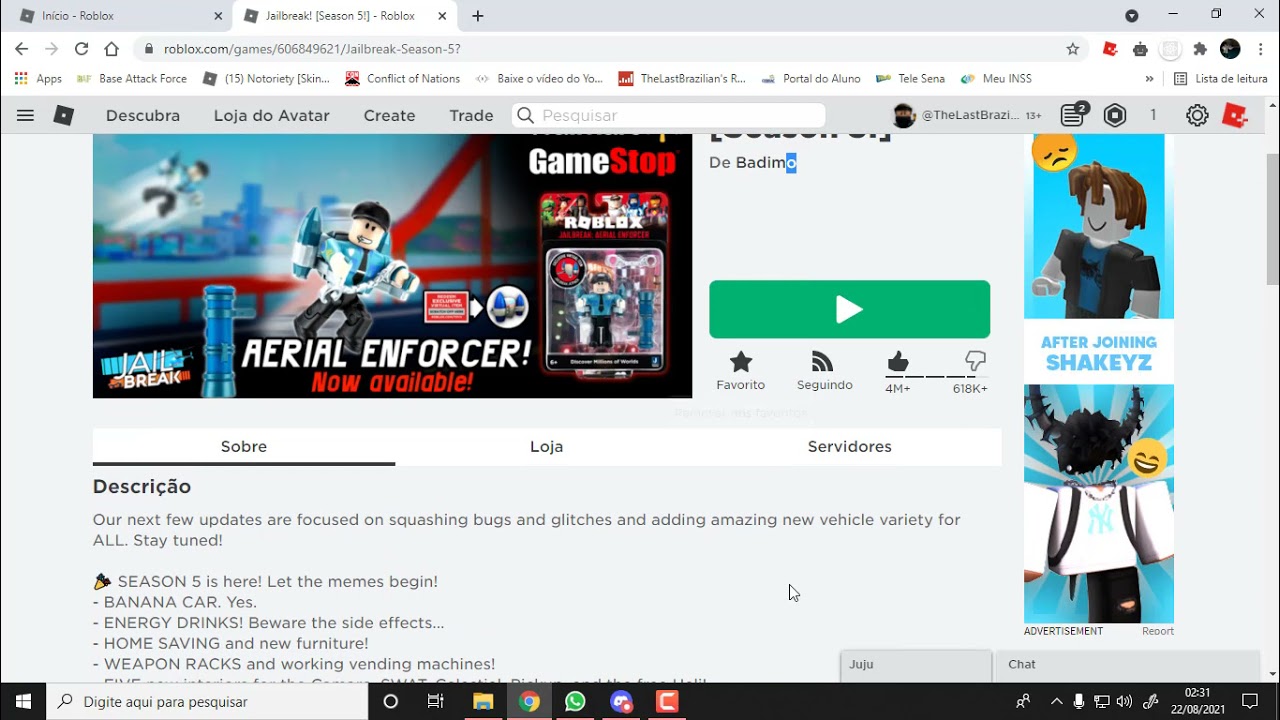1280x720 pixels.
Task: Open Lista de leitura reading list
Action: (x=1220, y=78)
